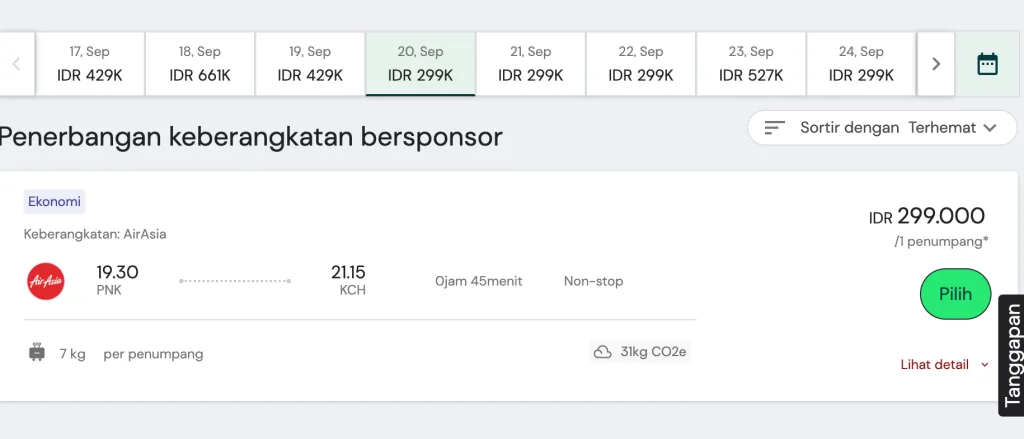Click the CO2 cloud emission icon
The image size is (1024, 439).
coord(603,352)
